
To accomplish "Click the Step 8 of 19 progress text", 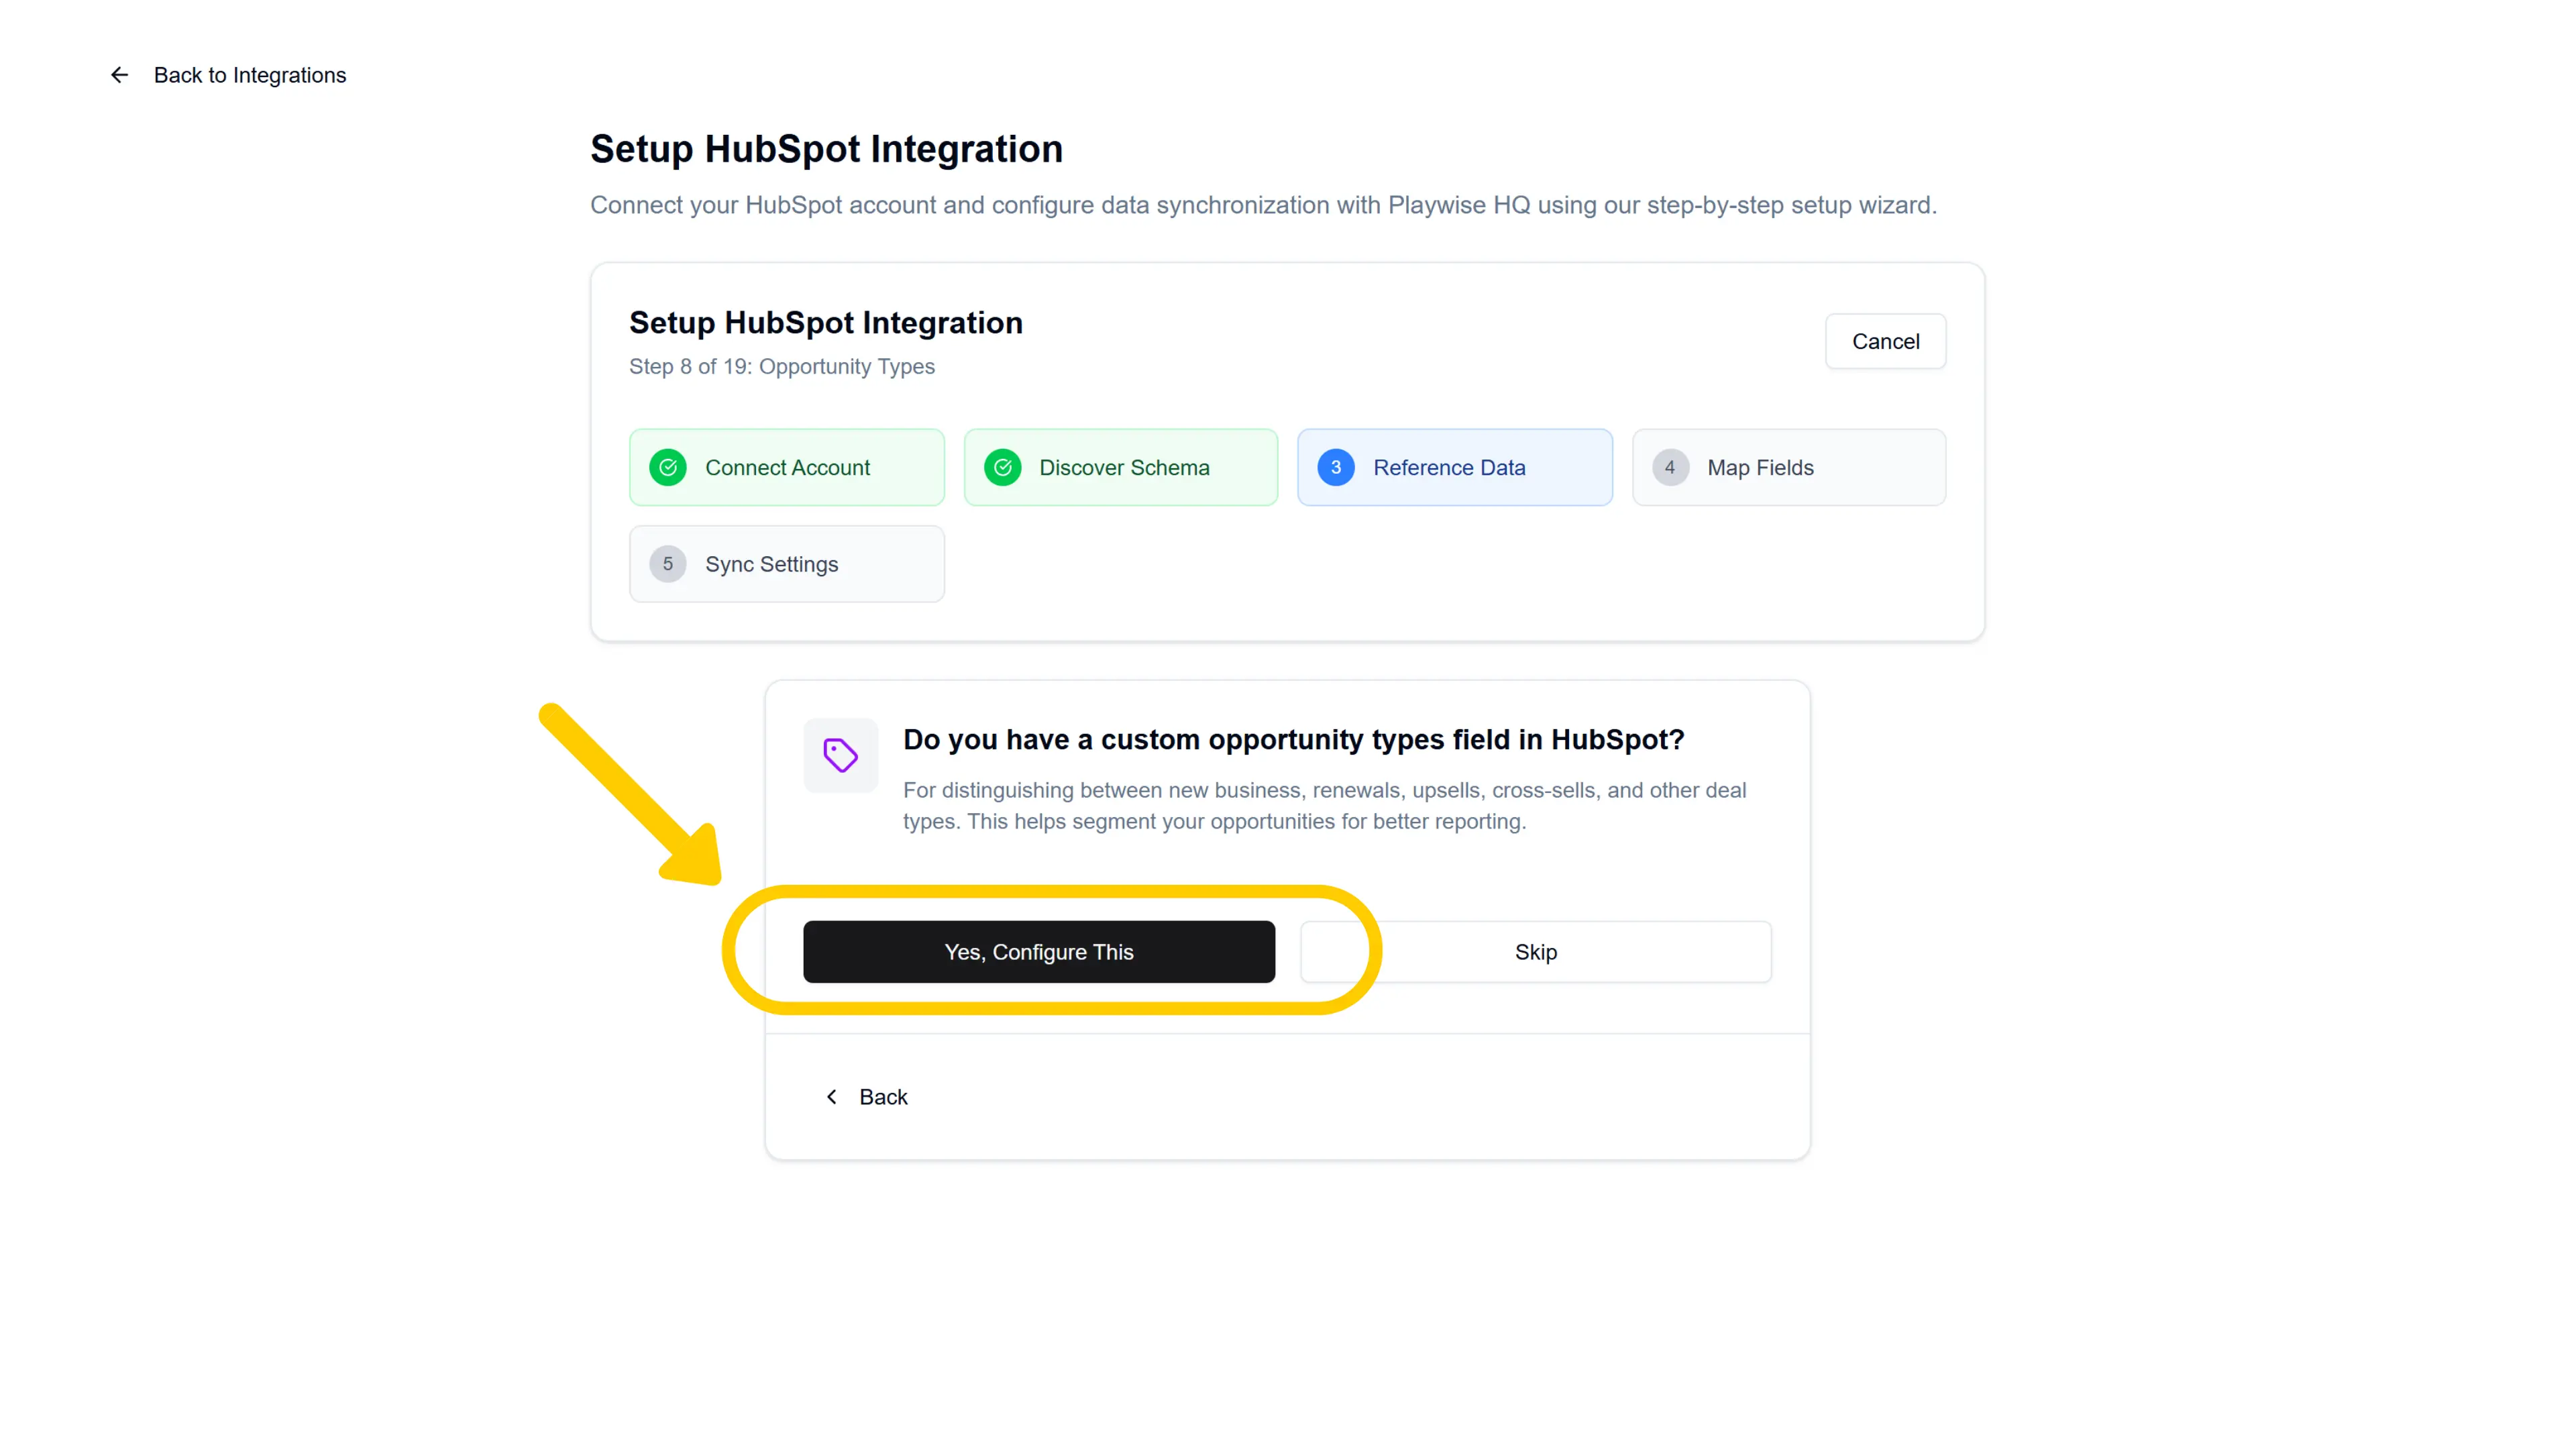I will tap(782, 366).
